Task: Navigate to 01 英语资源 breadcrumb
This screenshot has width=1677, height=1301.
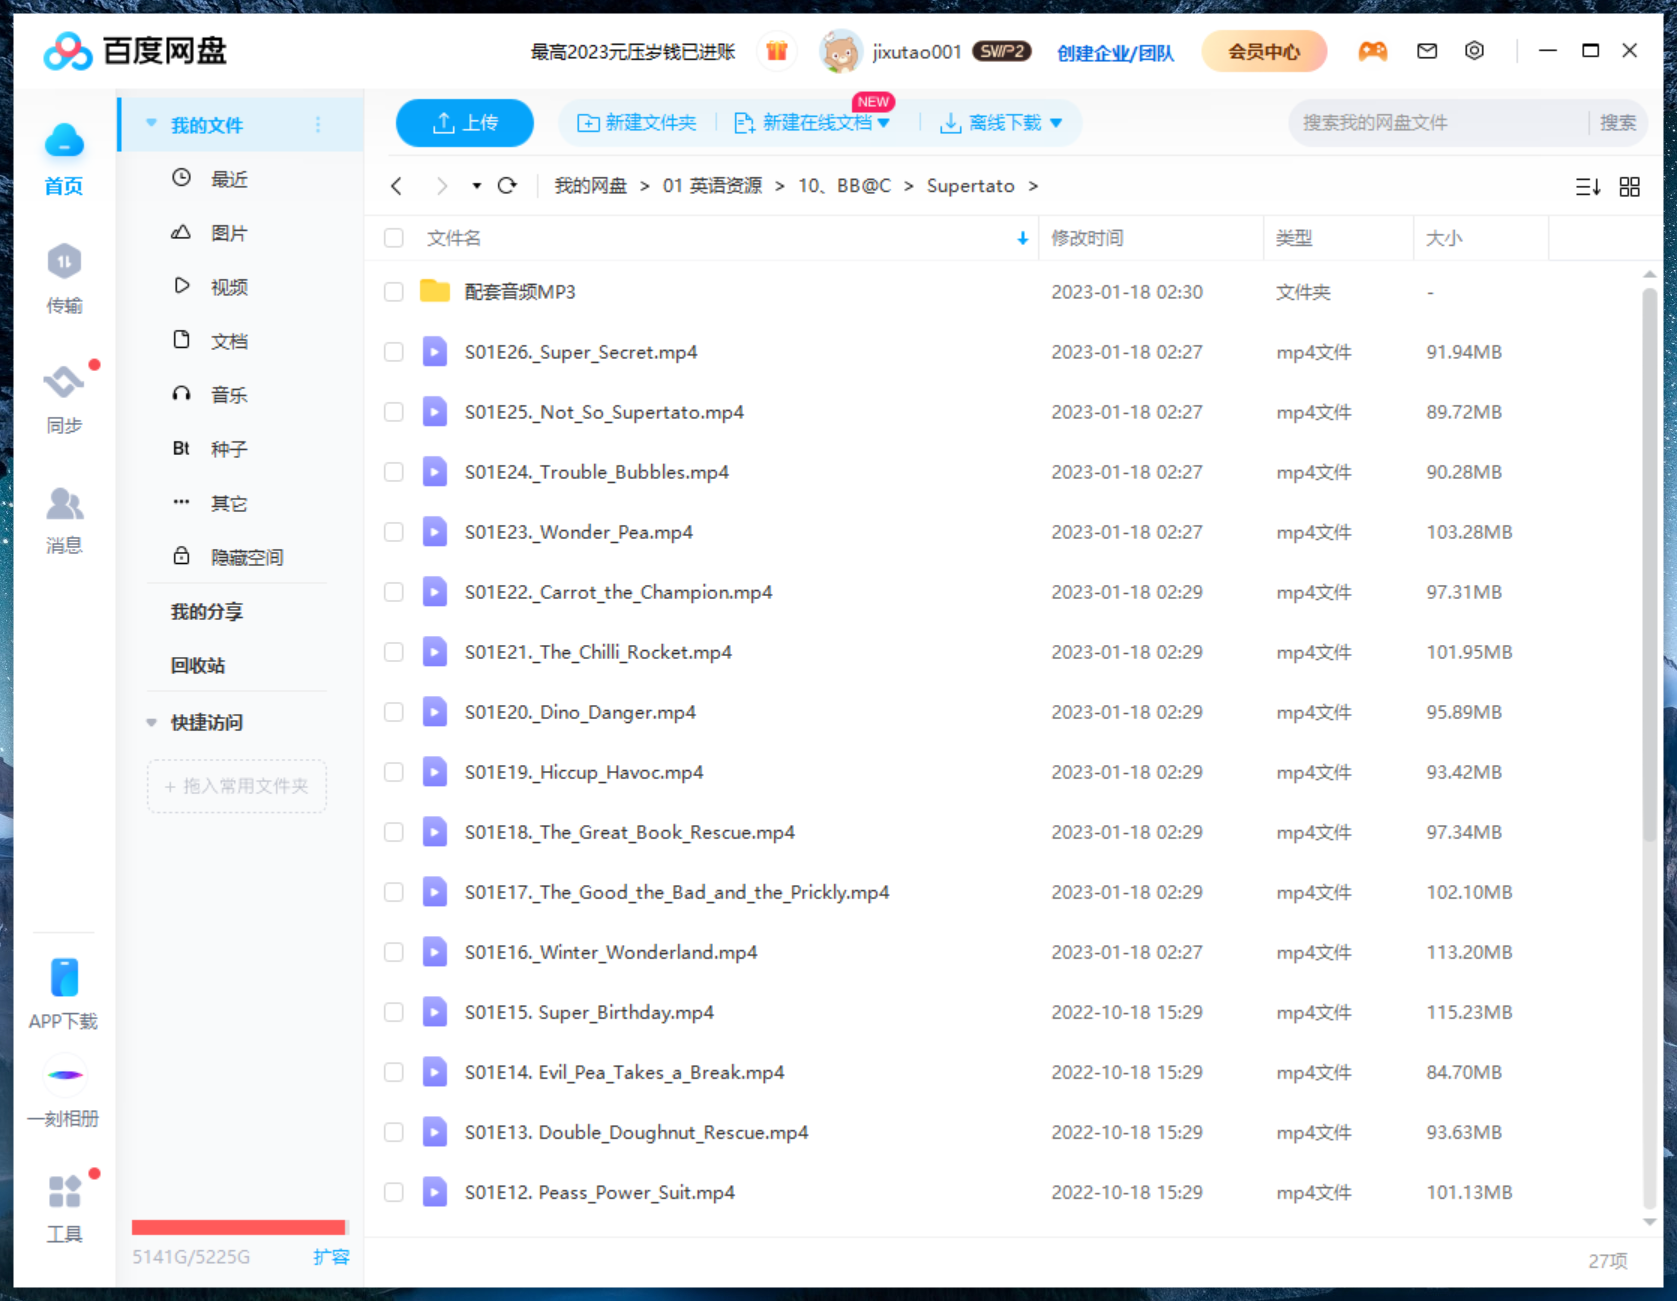Action: (712, 186)
